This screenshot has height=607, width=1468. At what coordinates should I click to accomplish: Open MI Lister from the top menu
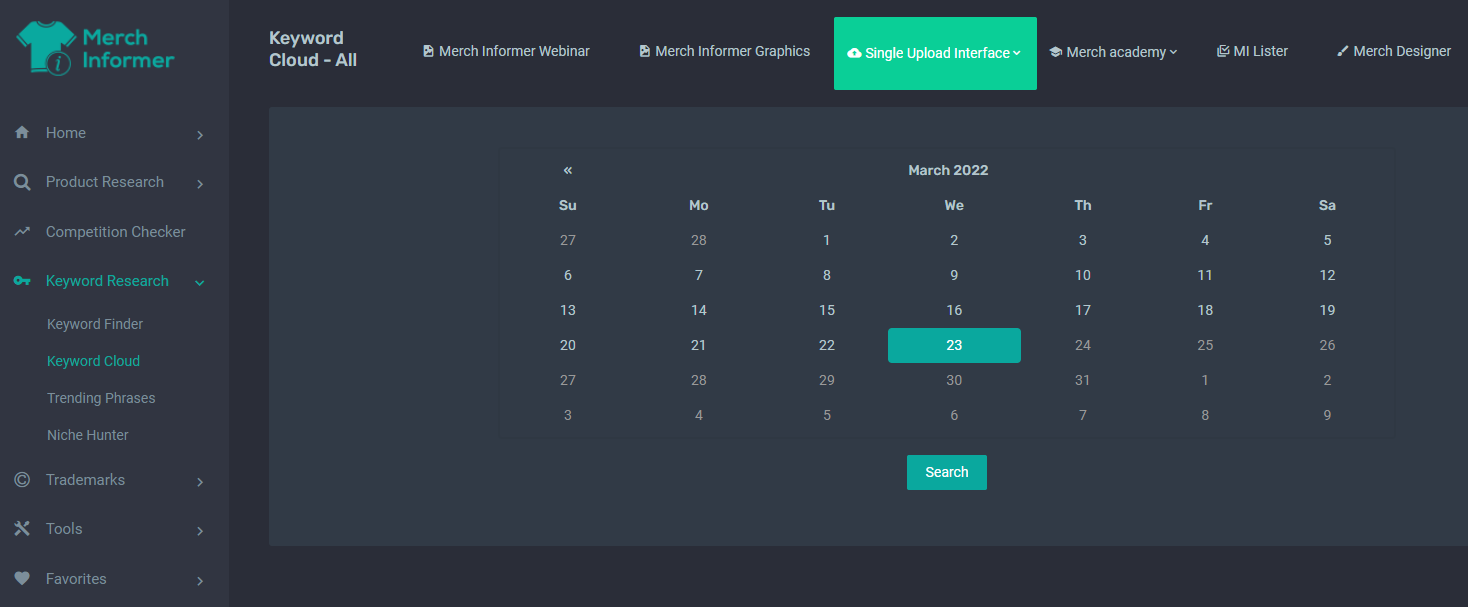pyautogui.click(x=1253, y=50)
